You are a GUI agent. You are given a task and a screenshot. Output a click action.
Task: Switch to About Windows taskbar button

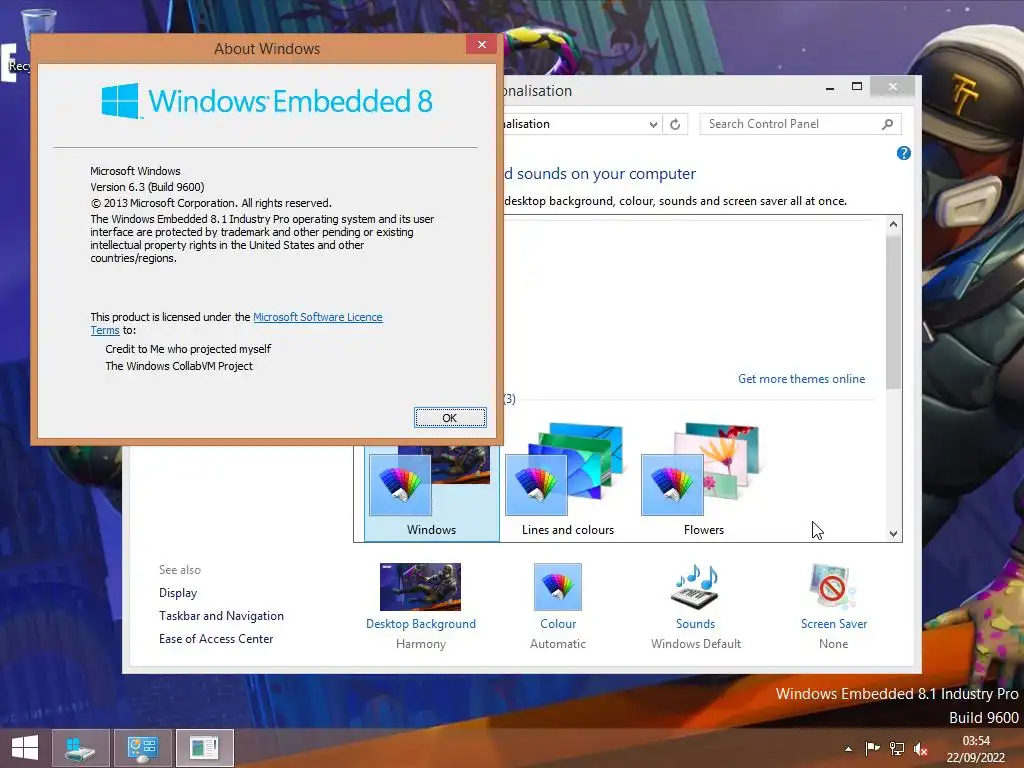coord(204,748)
